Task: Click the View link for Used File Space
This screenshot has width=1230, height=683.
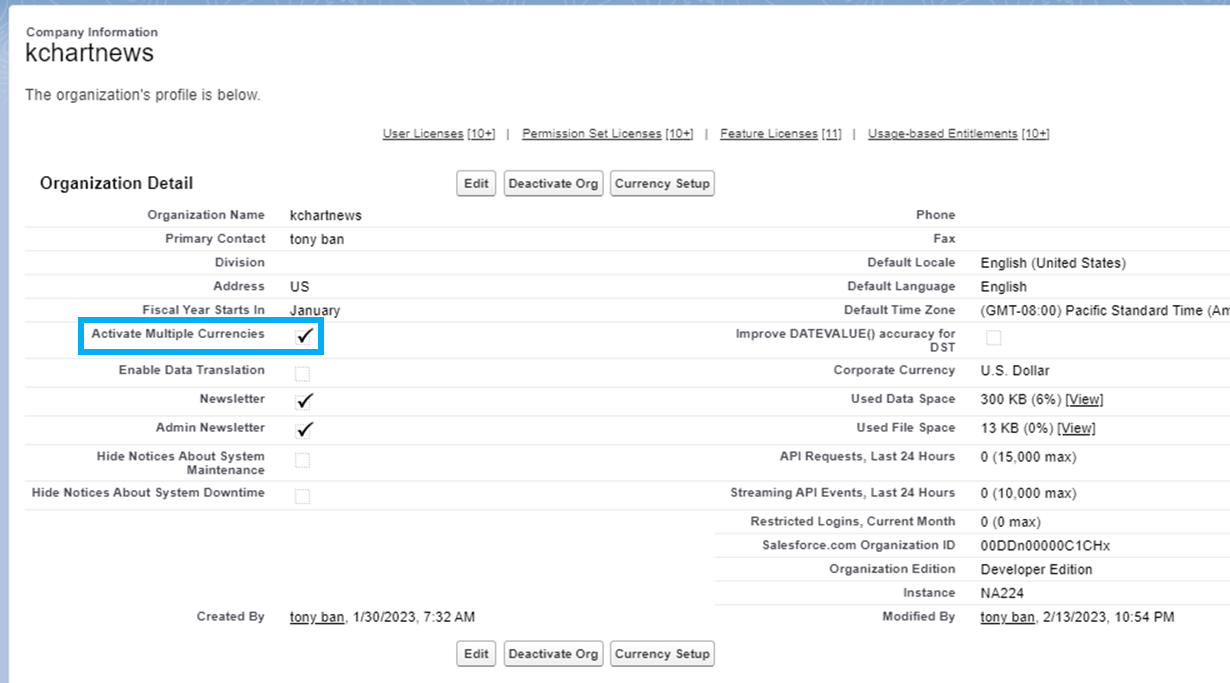Action: click(1076, 428)
